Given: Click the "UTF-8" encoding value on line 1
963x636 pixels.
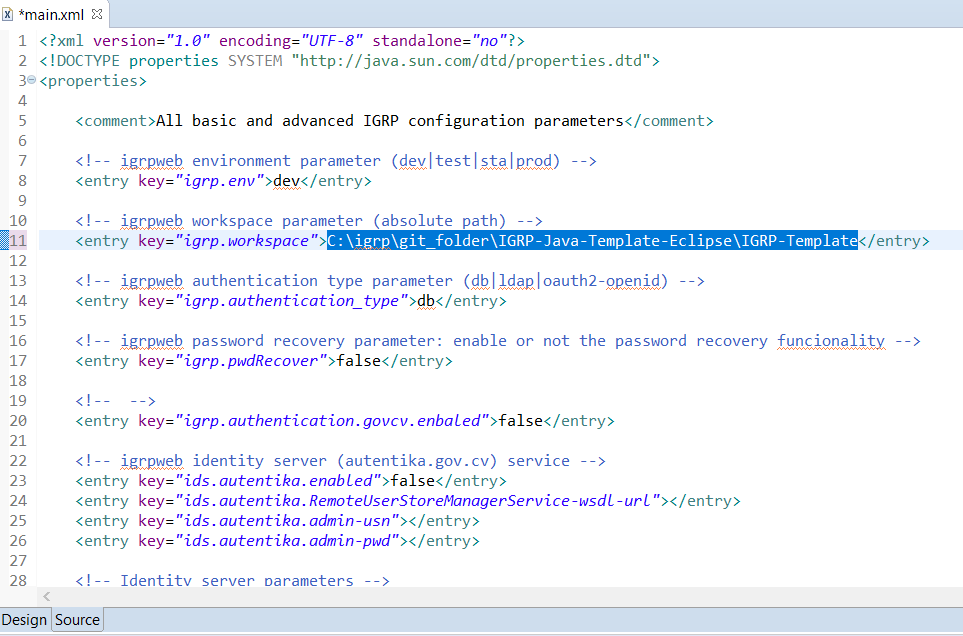Looking at the screenshot, I should pyautogui.click(x=332, y=41).
